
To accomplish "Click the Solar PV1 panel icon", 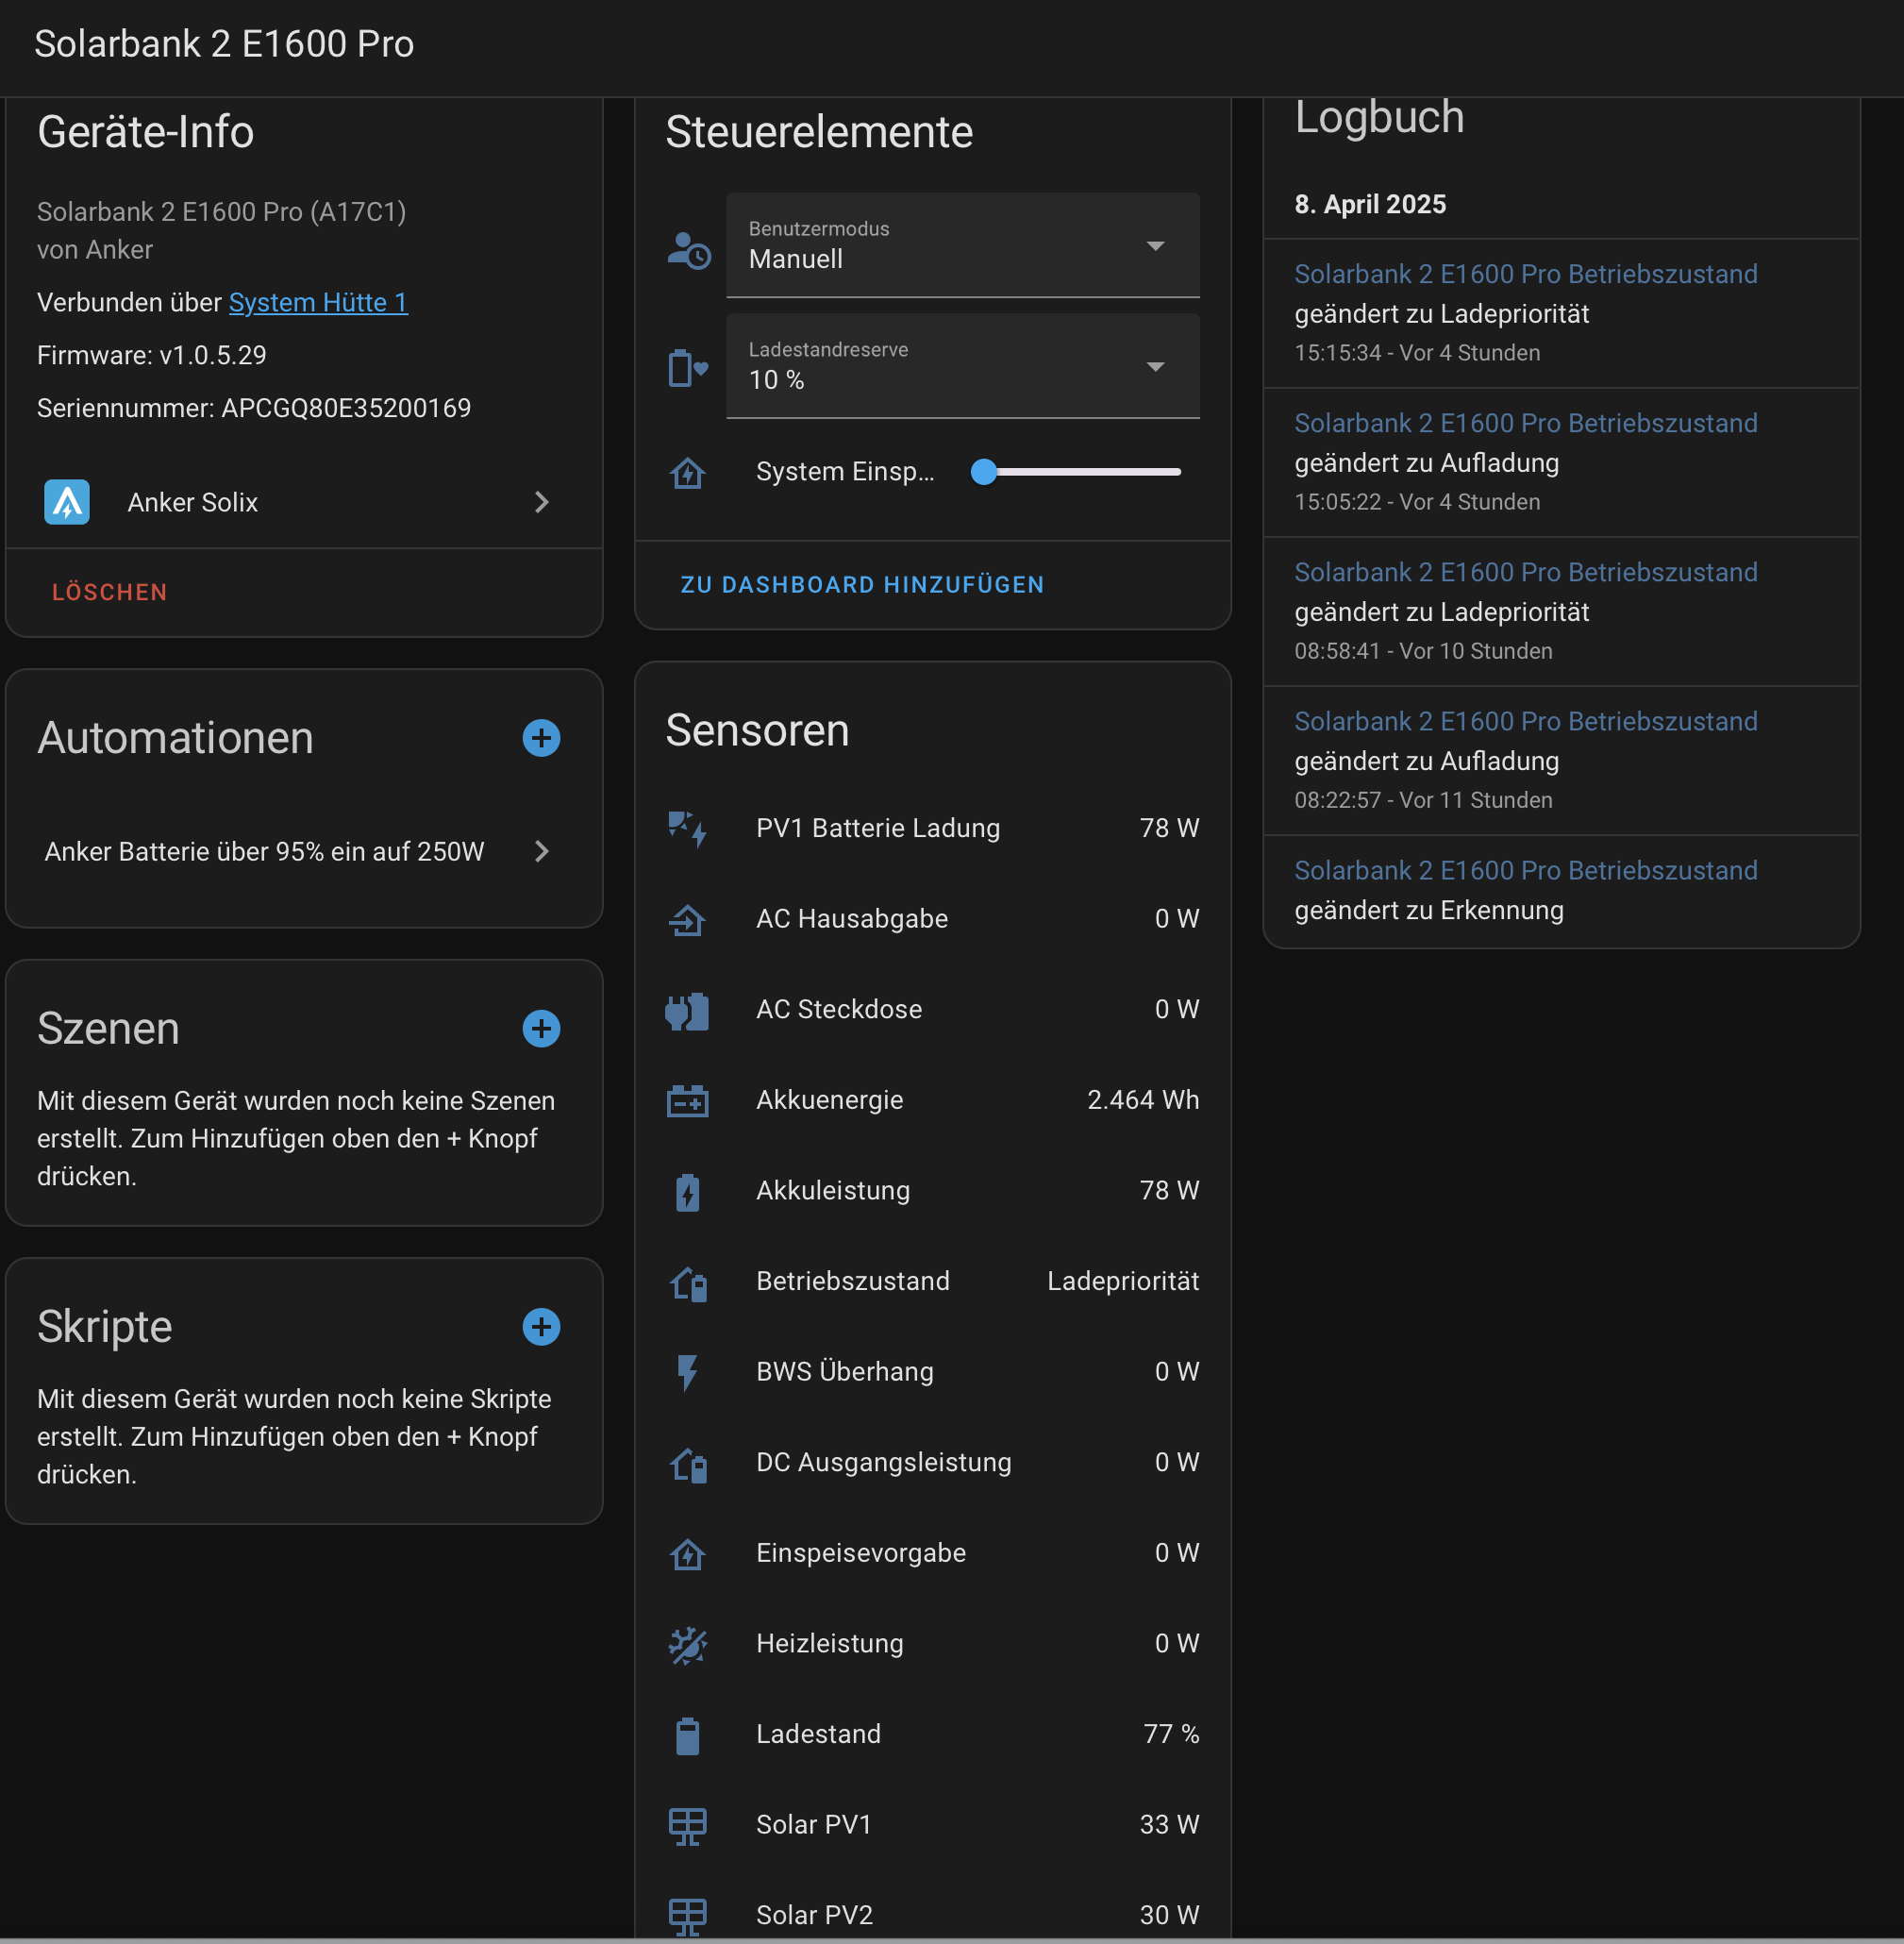I will click(687, 1825).
